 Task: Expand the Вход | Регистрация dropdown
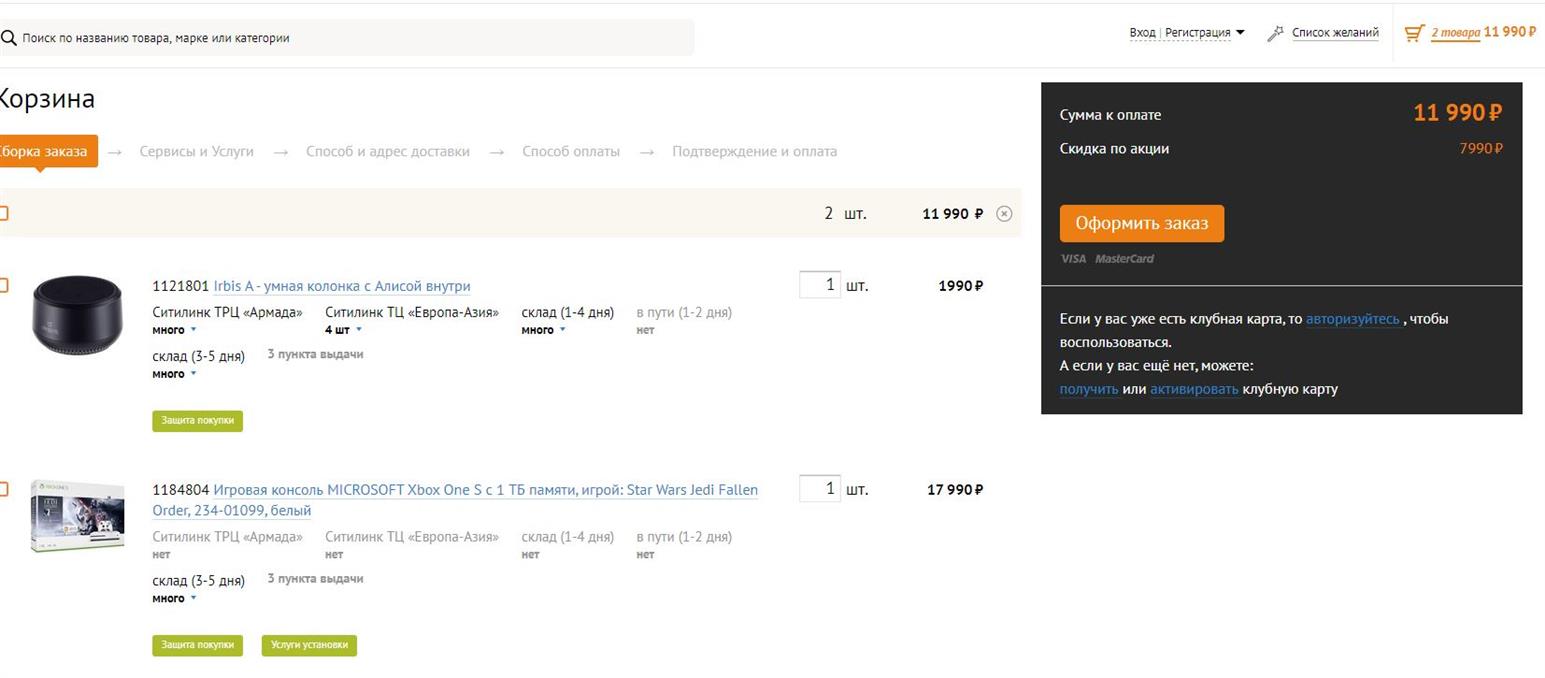point(1186,33)
